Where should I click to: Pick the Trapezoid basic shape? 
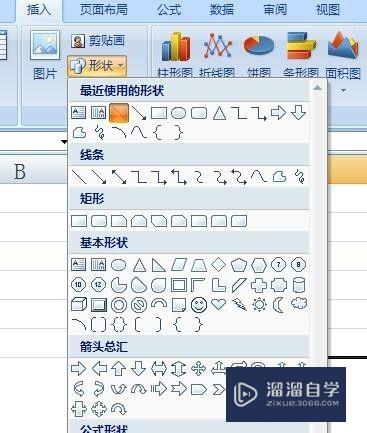pyautogui.click(x=199, y=265)
